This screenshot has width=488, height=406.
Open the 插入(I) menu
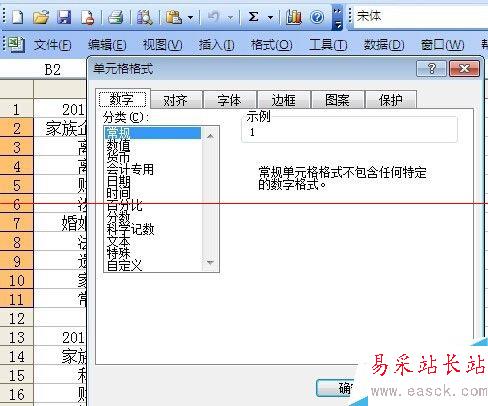click(x=216, y=45)
